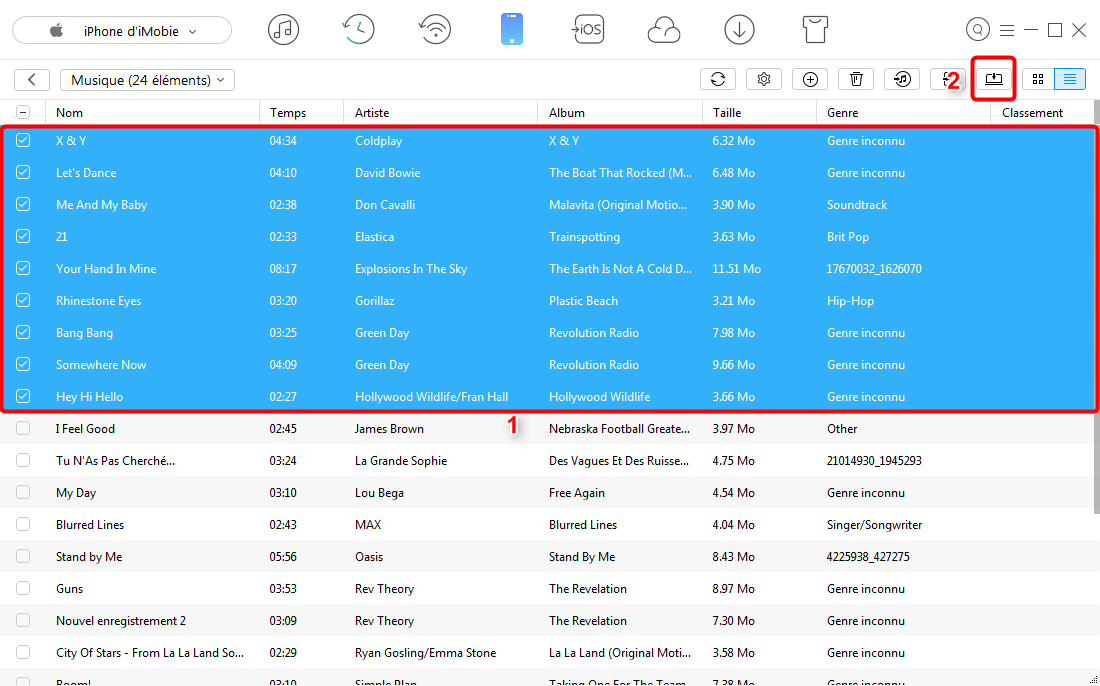Viewport: 1100px width, 686px height.
Task: Go back with the left arrow button
Action: pos(32,80)
